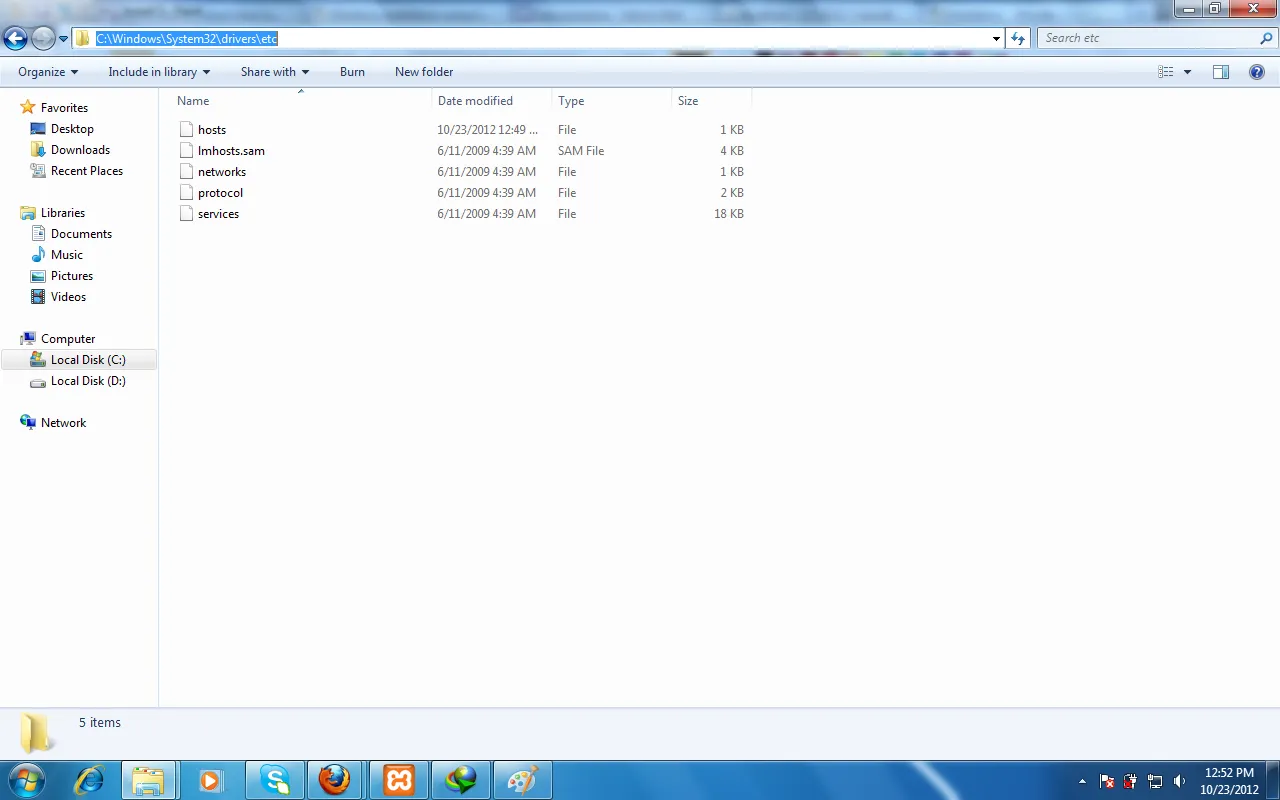The image size is (1280, 800).
Task: Open Paint from the taskbar
Action: pos(522,780)
